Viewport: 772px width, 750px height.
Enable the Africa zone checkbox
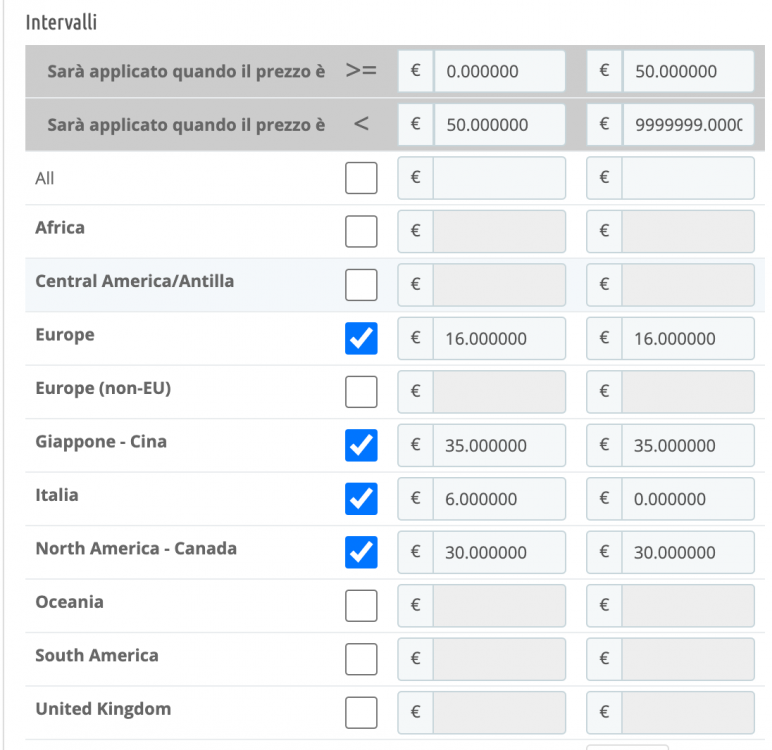361,231
